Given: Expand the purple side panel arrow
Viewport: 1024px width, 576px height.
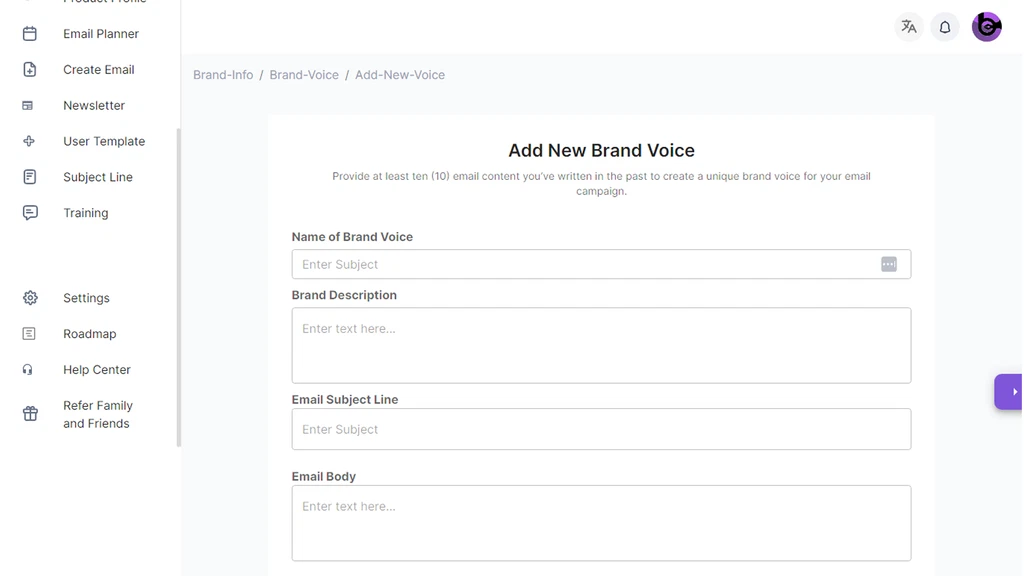Looking at the screenshot, I should click(1011, 392).
